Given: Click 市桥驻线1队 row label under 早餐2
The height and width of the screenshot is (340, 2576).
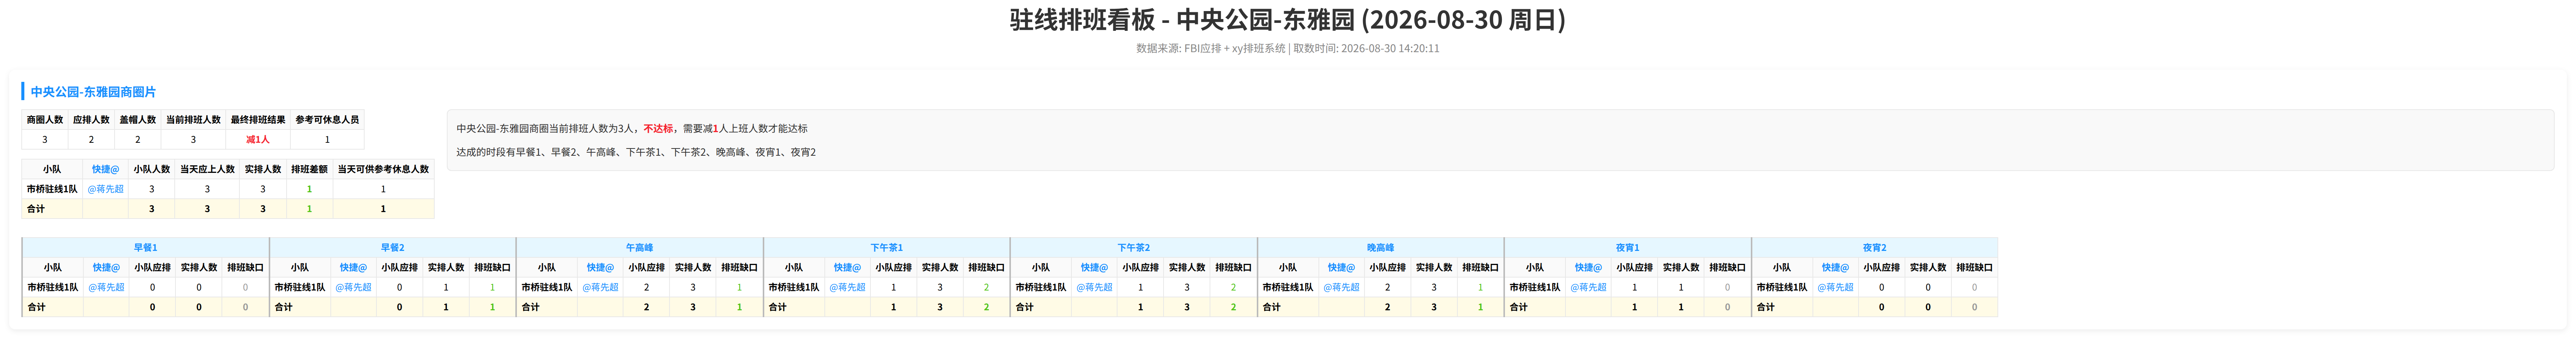Looking at the screenshot, I should (300, 288).
